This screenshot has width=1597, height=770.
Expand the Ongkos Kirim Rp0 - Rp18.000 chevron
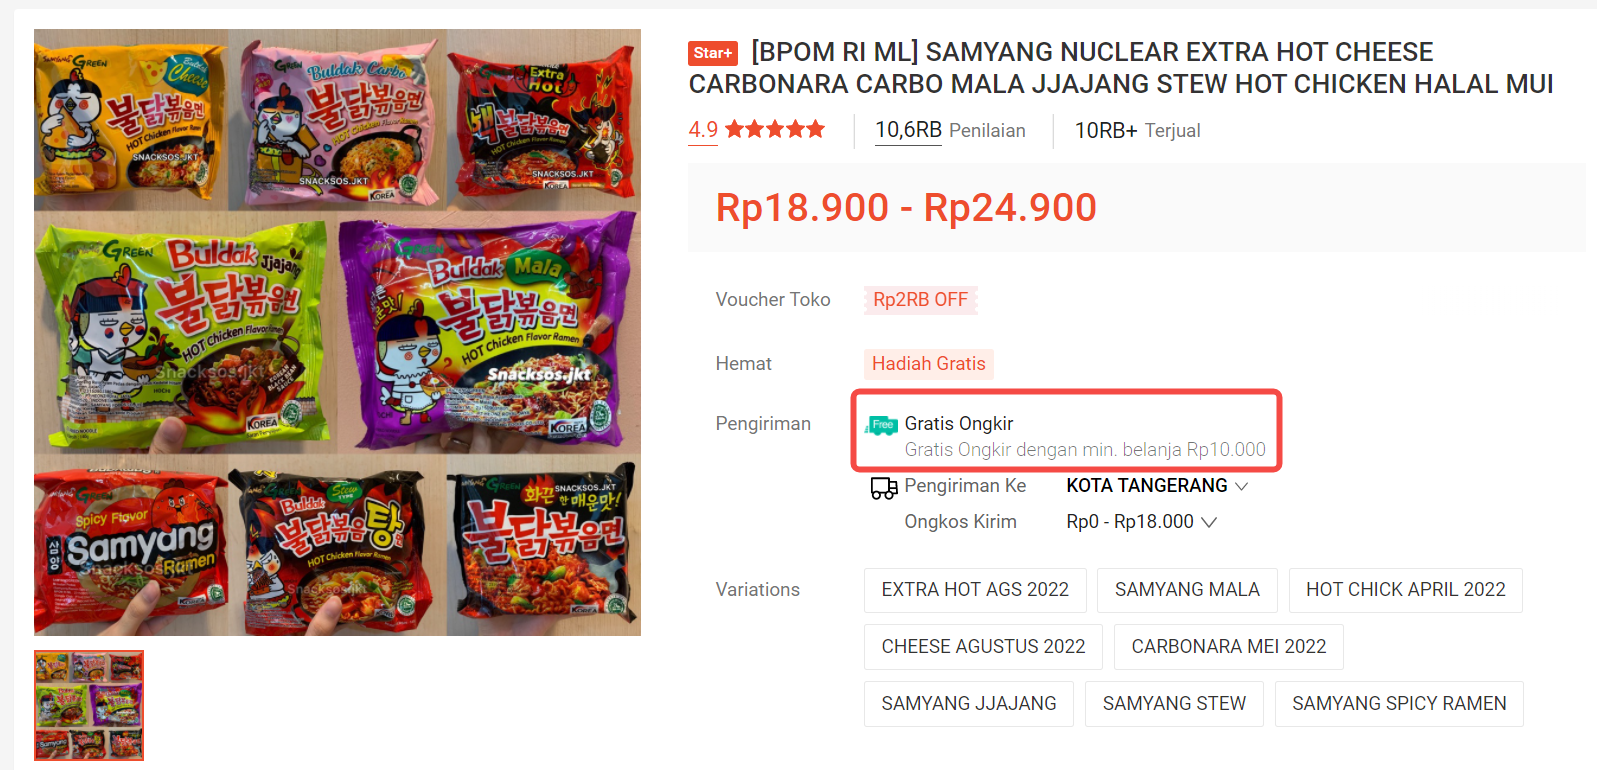point(1209,522)
